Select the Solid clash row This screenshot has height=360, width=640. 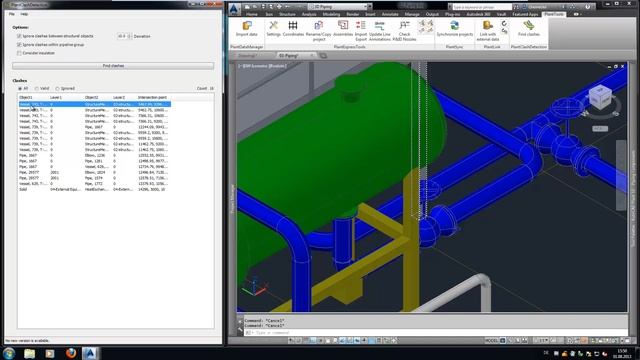pos(95,189)
